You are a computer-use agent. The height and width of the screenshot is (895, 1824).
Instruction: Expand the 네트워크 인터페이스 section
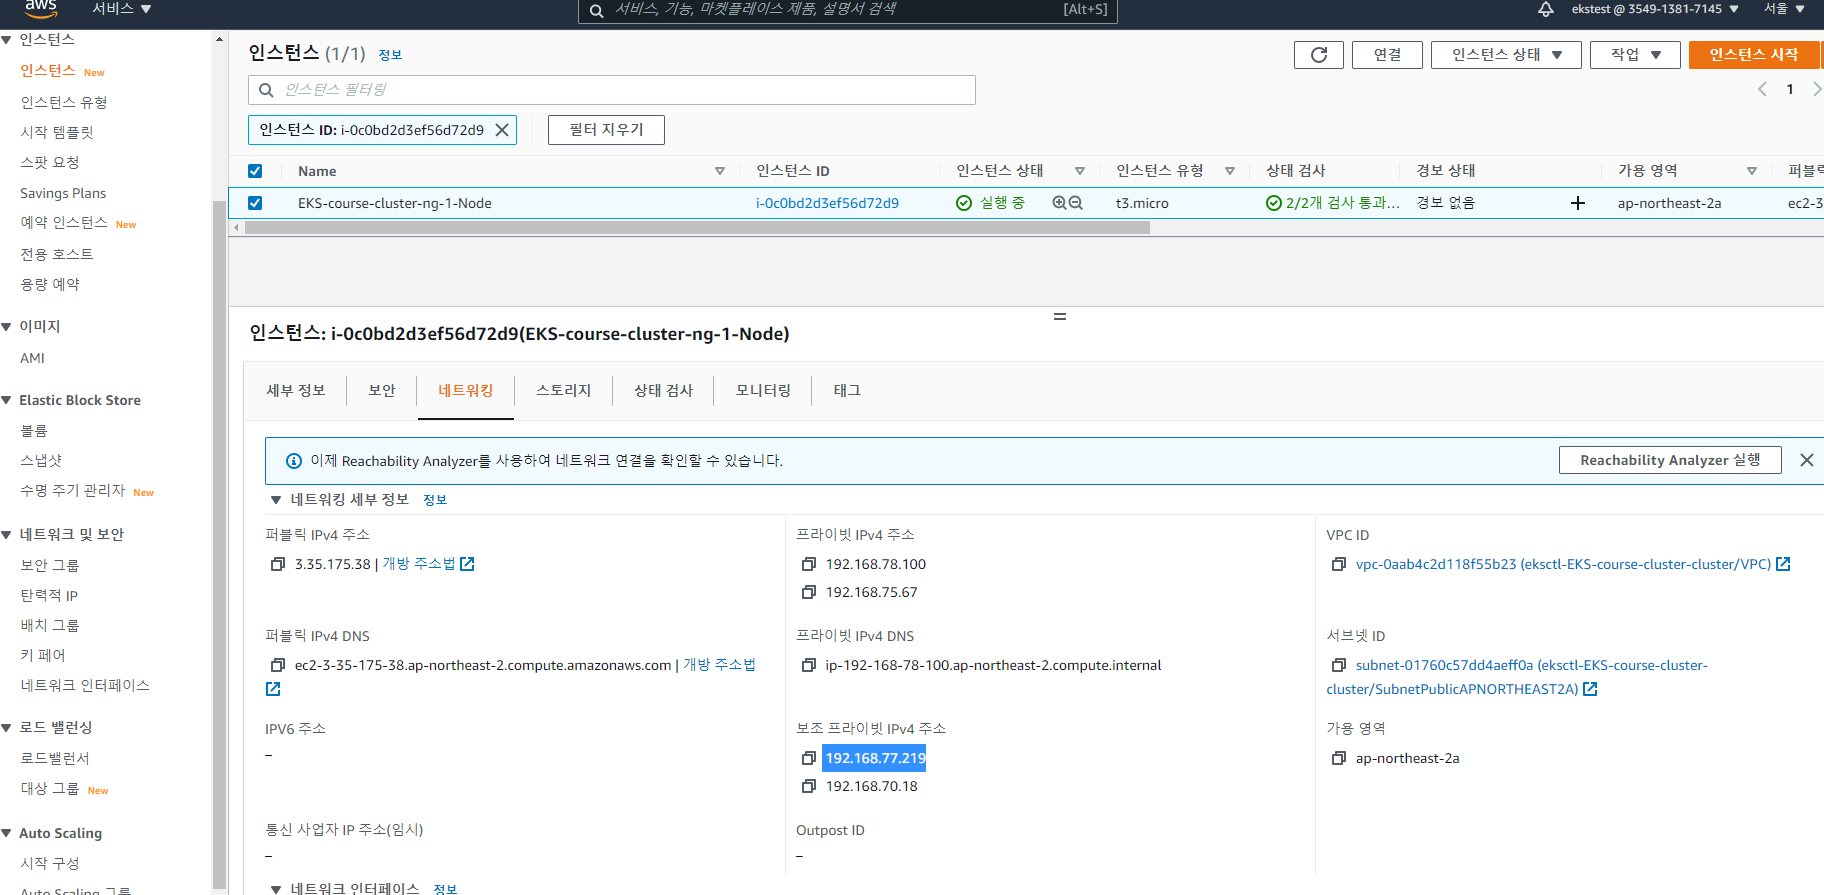coord(276,888)
